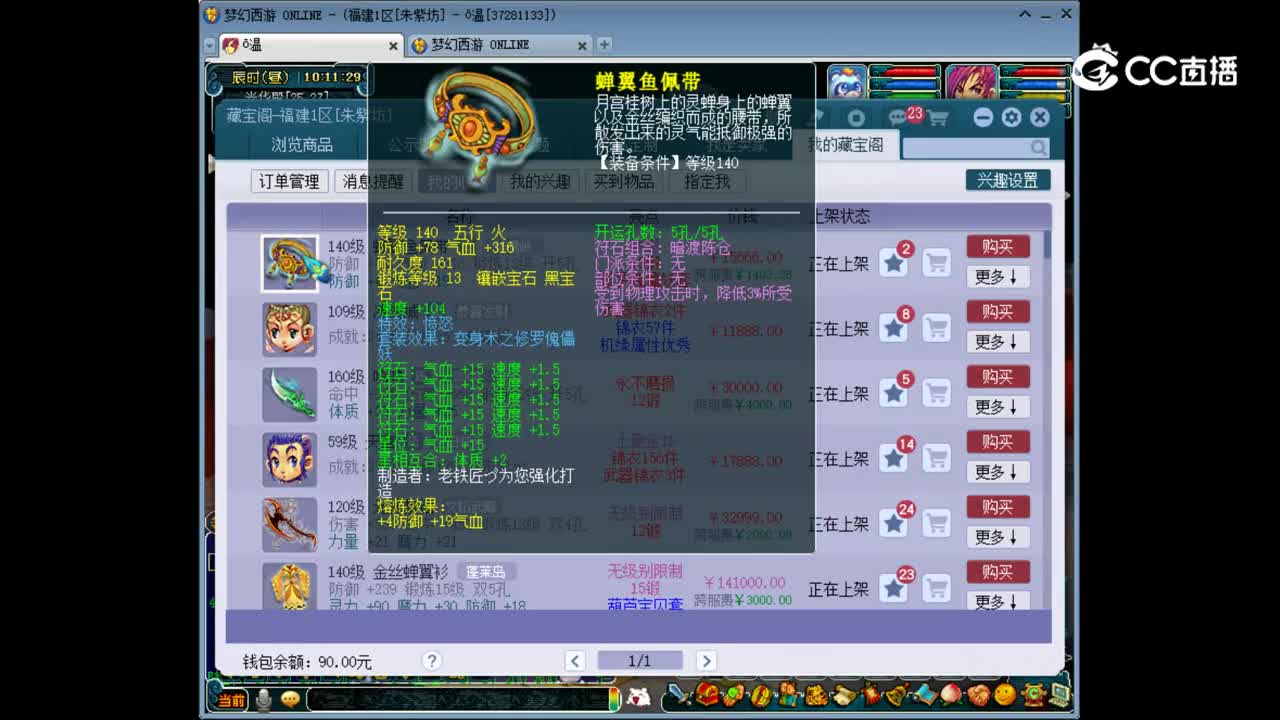Click 购买 for the 160级 item

[x=997, y=377]
